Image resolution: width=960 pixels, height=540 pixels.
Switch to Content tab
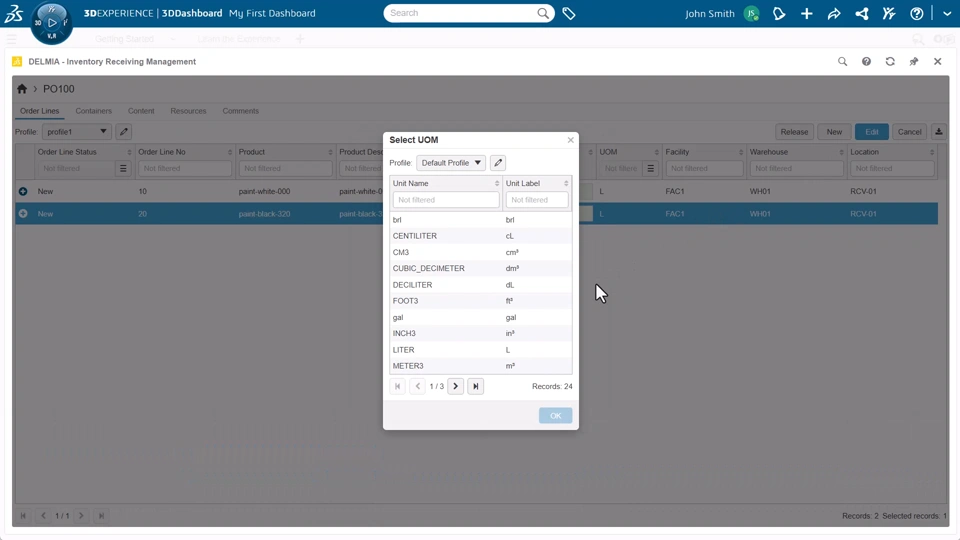(141, 111)
